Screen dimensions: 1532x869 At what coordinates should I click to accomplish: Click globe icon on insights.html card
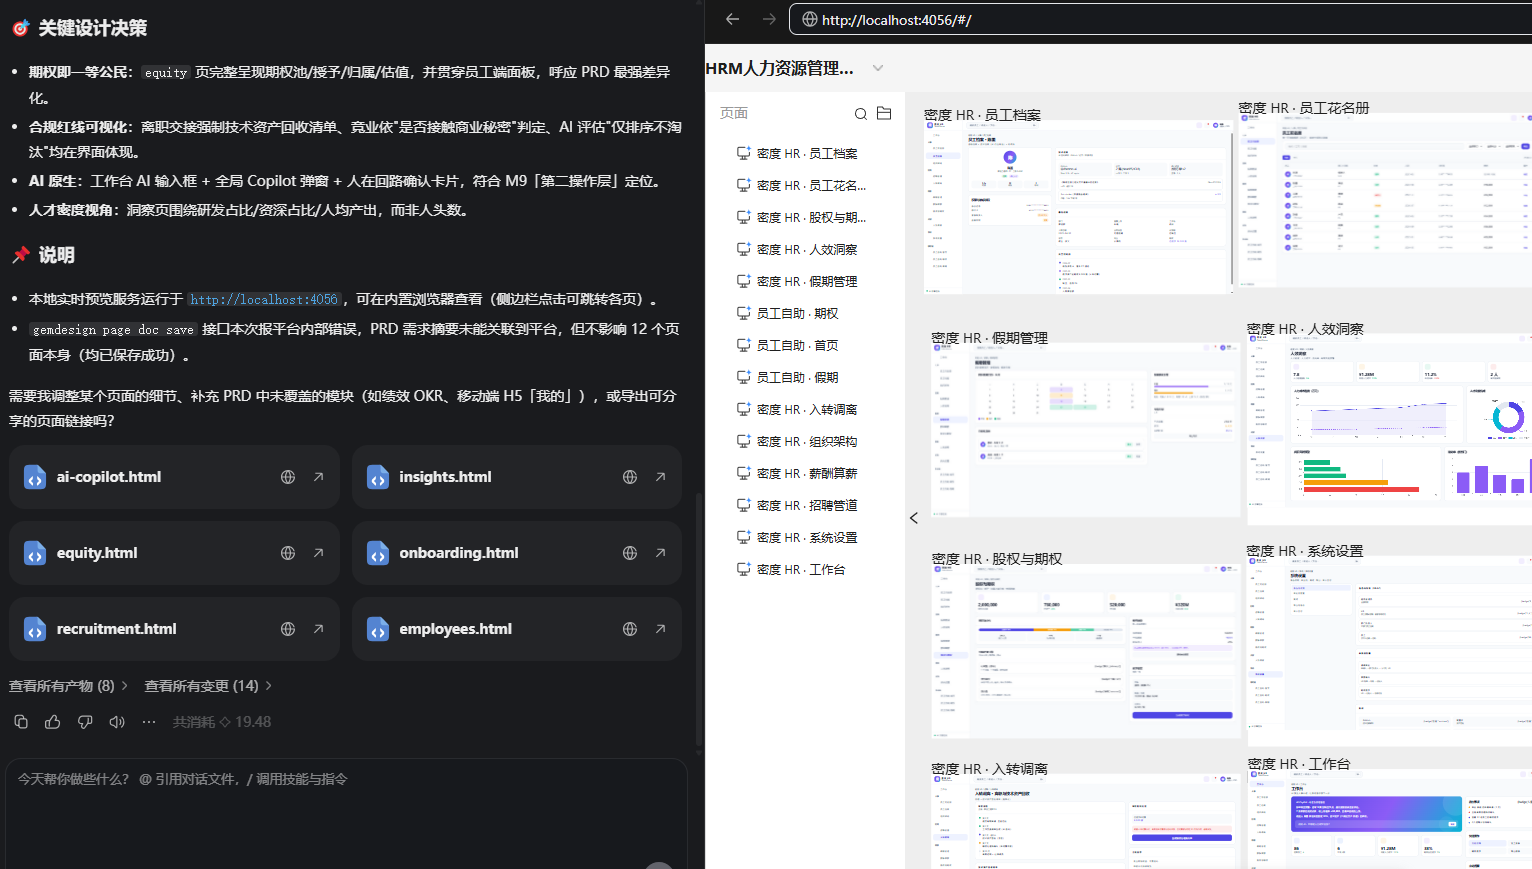(630, 477)
